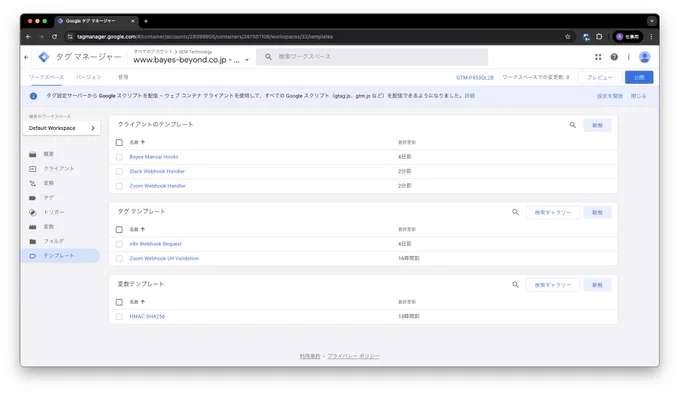The width and height of the screenshot is (680, 394).
Task: Toggle select-all checkbox in variable templates
Action: coord(119,302)
